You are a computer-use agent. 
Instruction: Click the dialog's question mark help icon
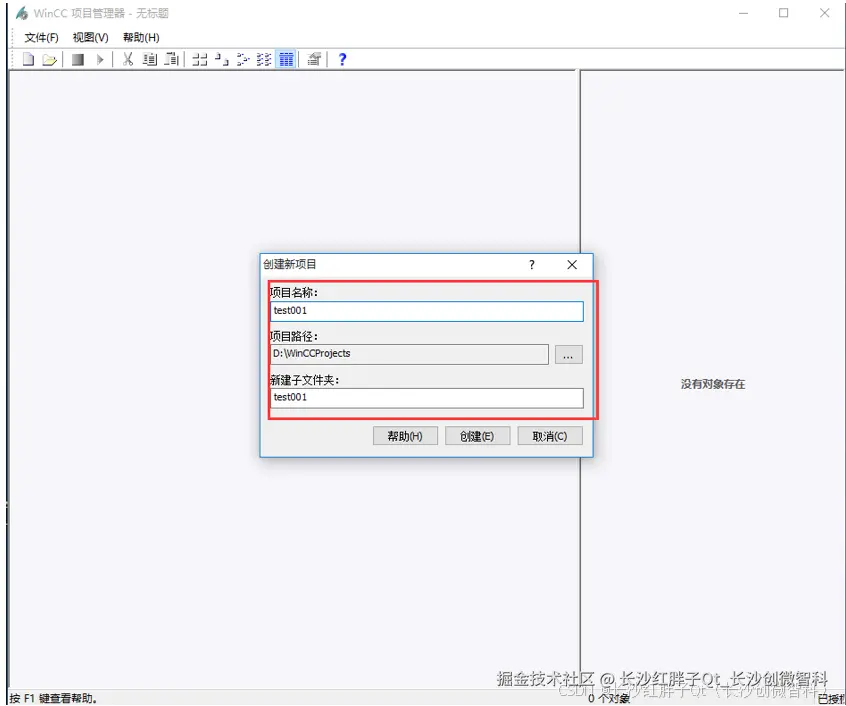531,265
